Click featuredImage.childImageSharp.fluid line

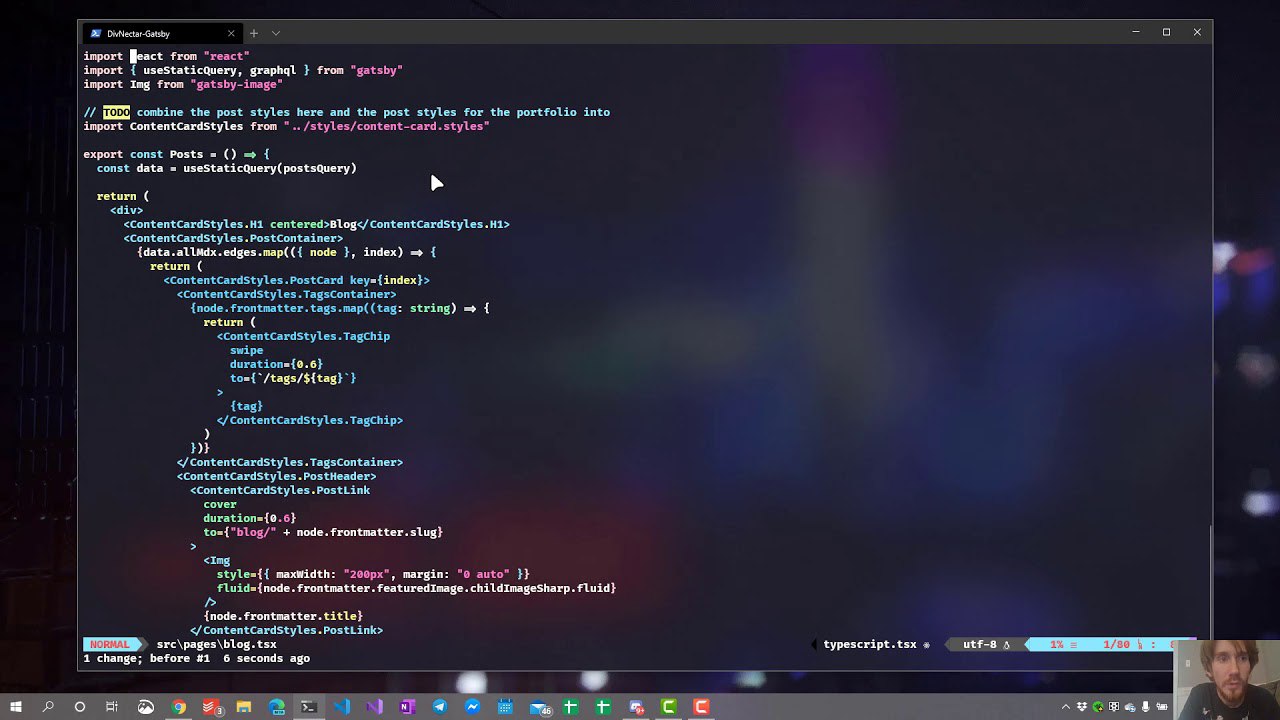coord(416,588)
